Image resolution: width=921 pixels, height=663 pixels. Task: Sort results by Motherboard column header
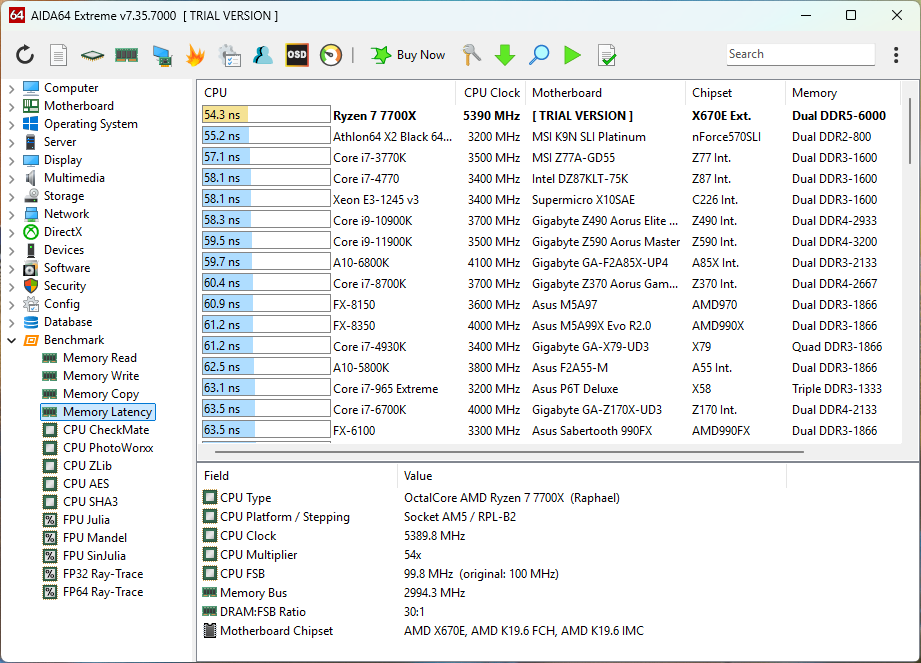[605, 93]
